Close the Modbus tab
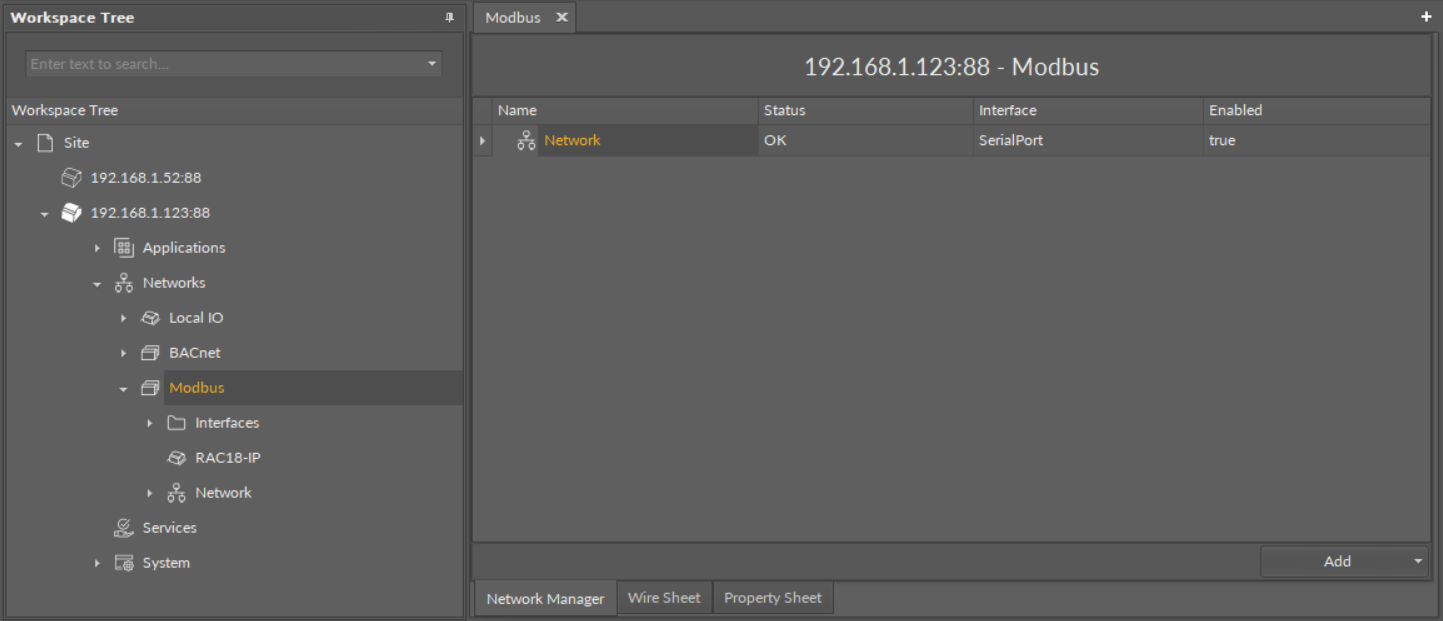This screenshot has width=1443, height=621. [562, 18]
